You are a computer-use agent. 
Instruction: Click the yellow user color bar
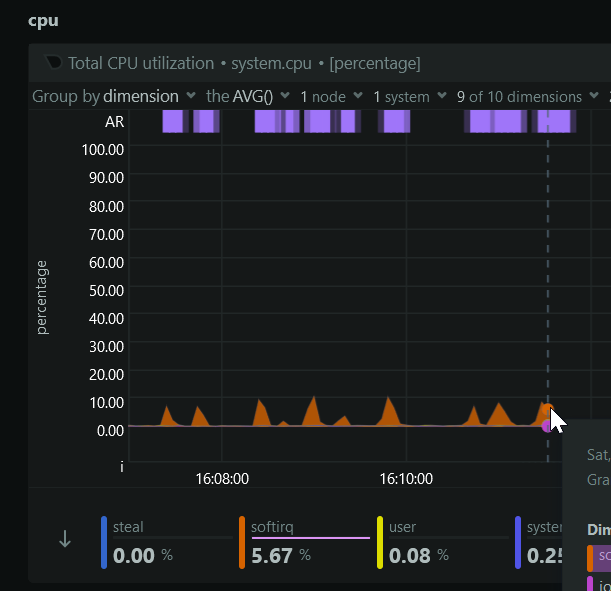(x=380, y=542)
